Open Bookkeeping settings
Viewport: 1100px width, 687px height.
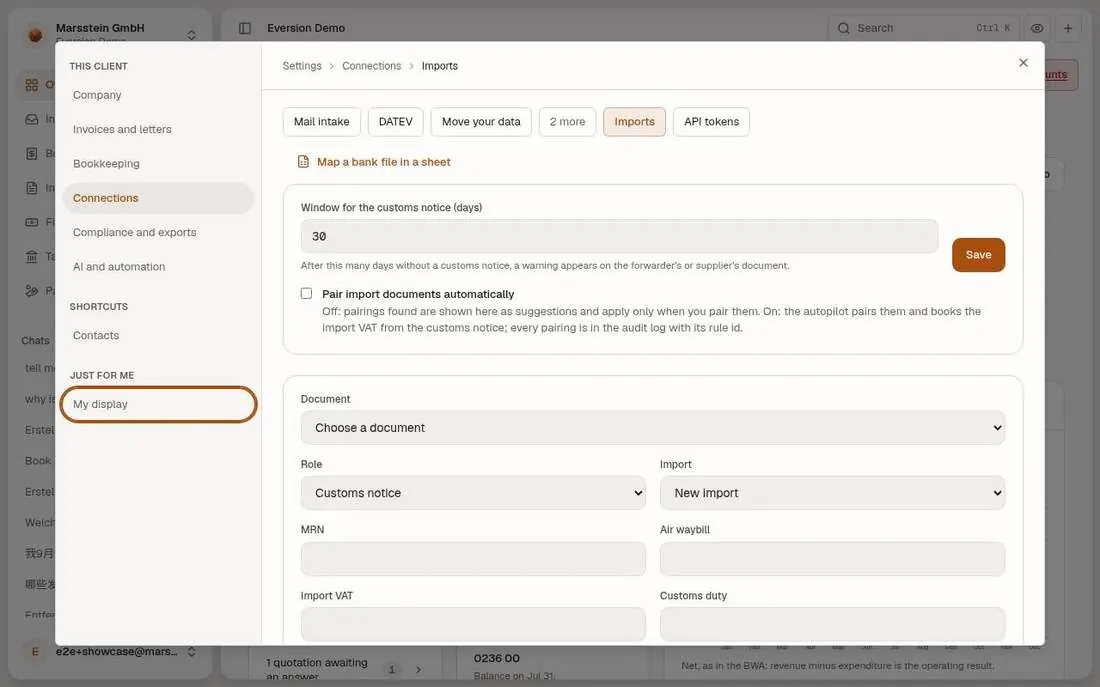[158, 164]
